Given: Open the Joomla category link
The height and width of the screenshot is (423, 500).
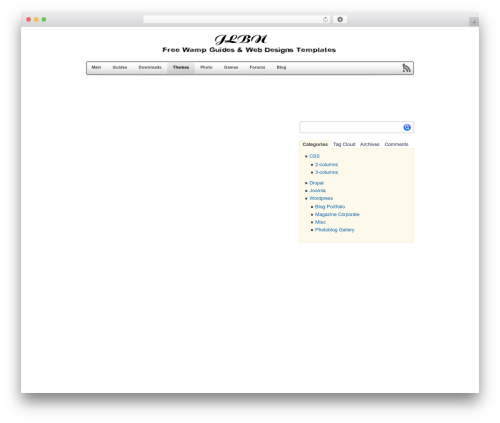Looking at the screenshot, I should pos(317,191).
